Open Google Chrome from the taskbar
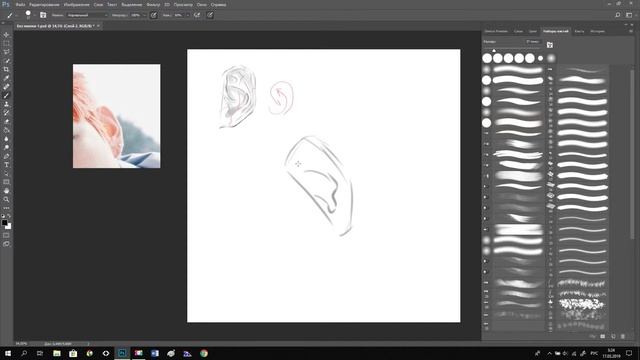This screenshot has width=640, height=360. [x=204, y=353]
